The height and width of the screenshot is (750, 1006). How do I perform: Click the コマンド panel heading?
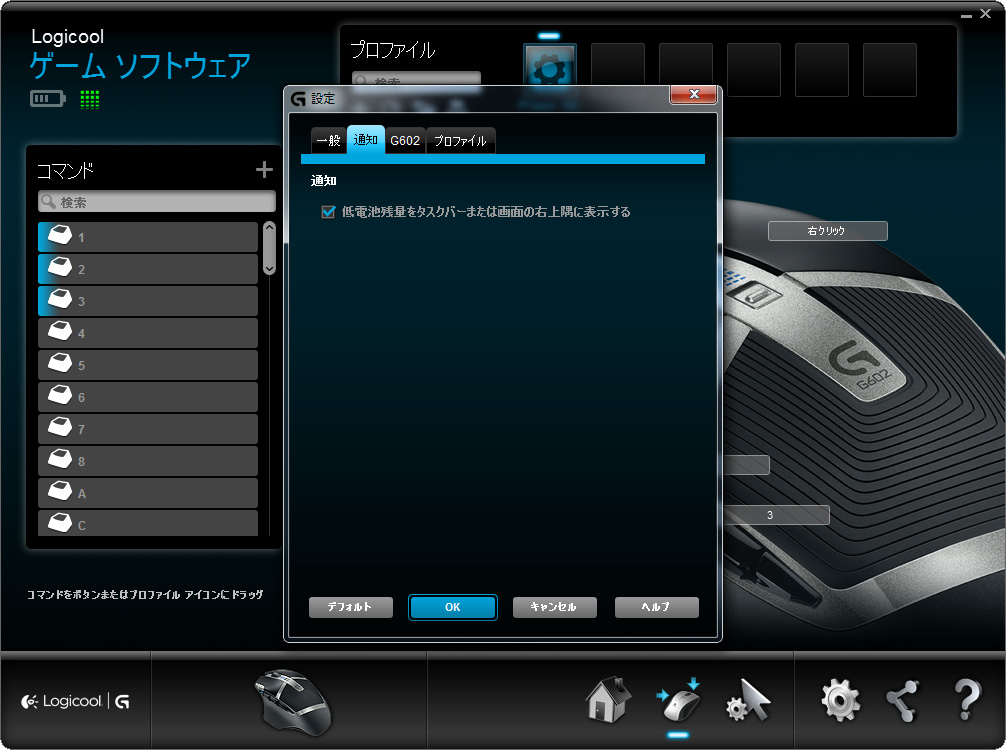coord(65,171)
